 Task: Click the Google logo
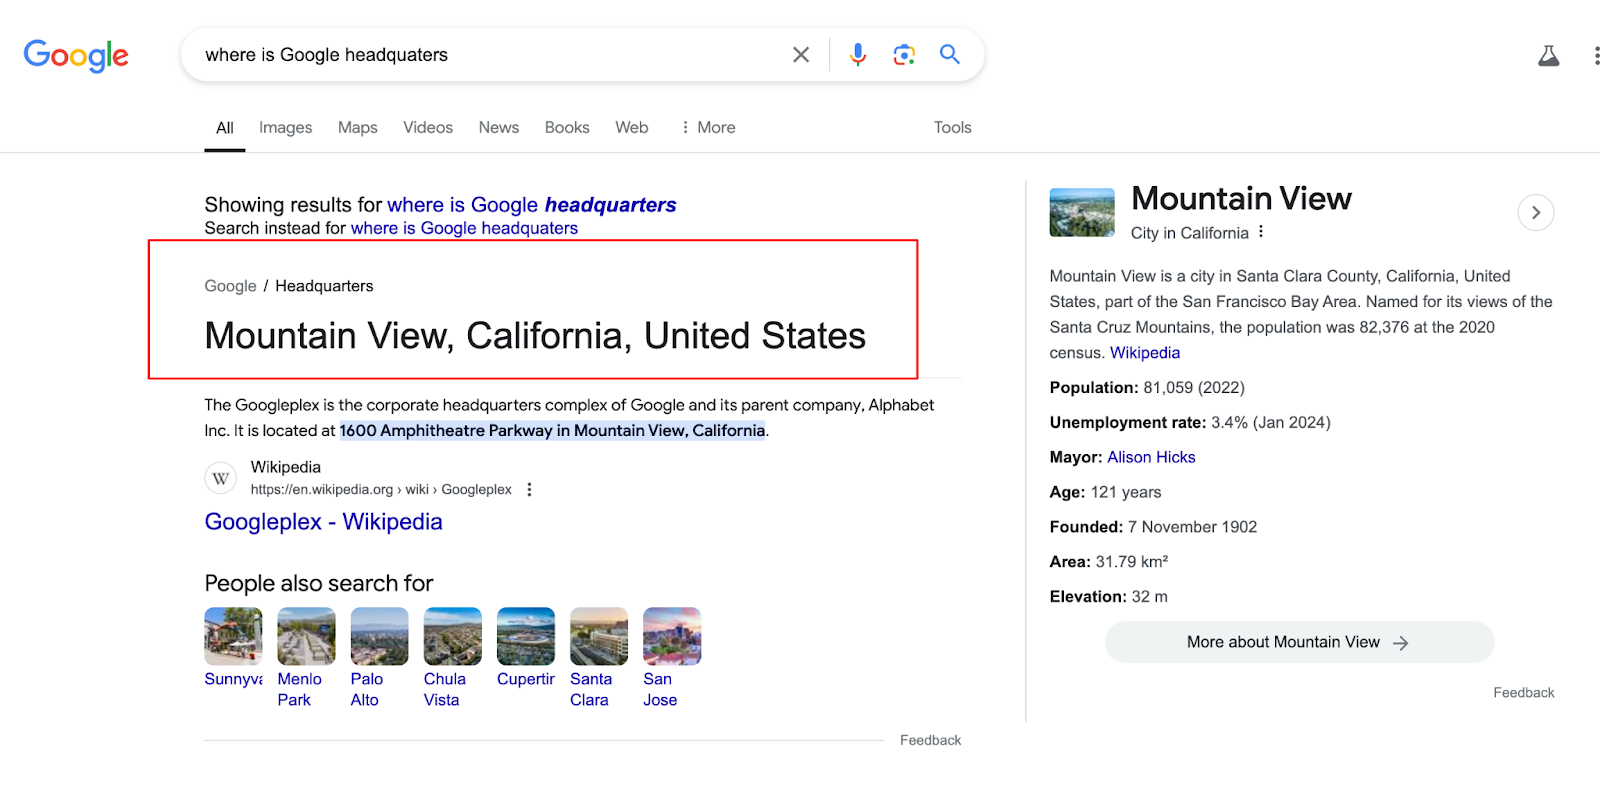click(x=76, y=56)
